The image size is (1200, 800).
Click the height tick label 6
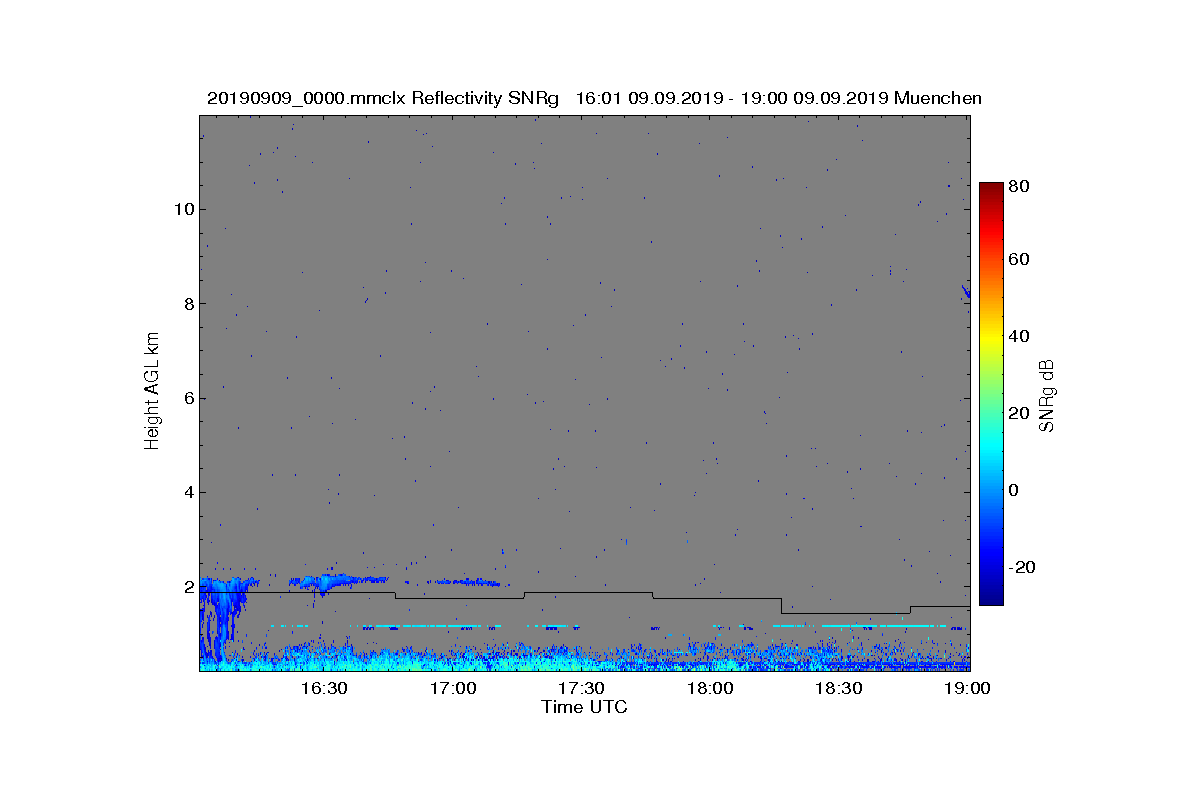[188, 398]
